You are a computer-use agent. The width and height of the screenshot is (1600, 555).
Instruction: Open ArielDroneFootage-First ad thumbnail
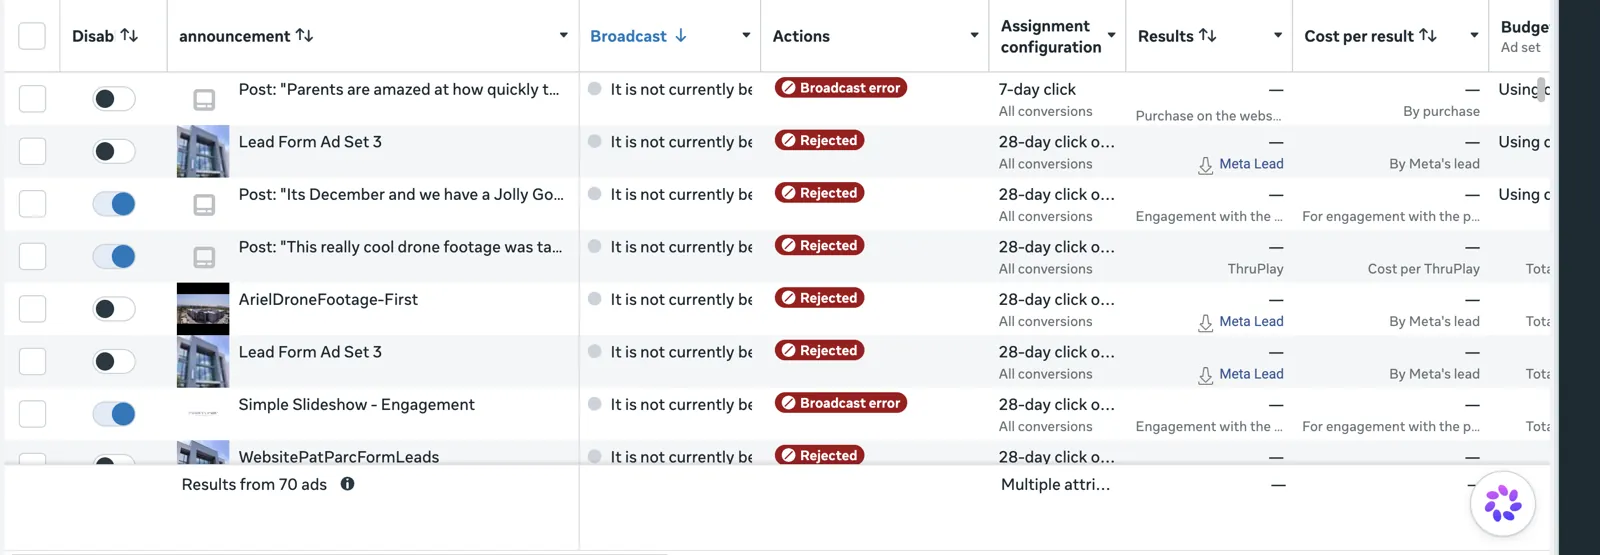point(203,309)
